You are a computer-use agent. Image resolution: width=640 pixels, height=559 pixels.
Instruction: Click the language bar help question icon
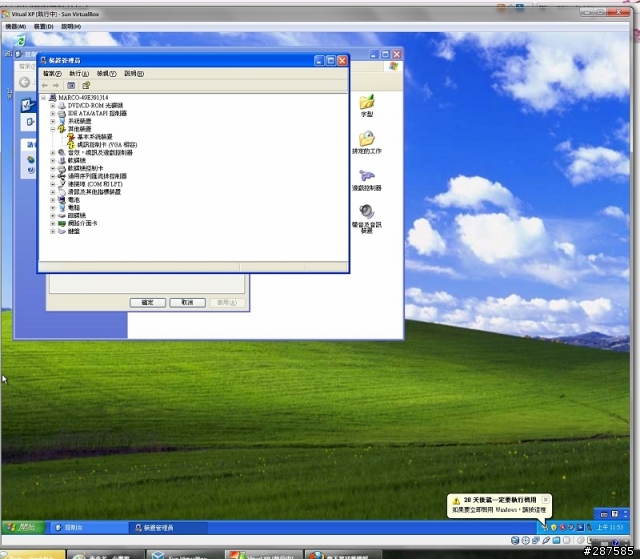(615, 514)
